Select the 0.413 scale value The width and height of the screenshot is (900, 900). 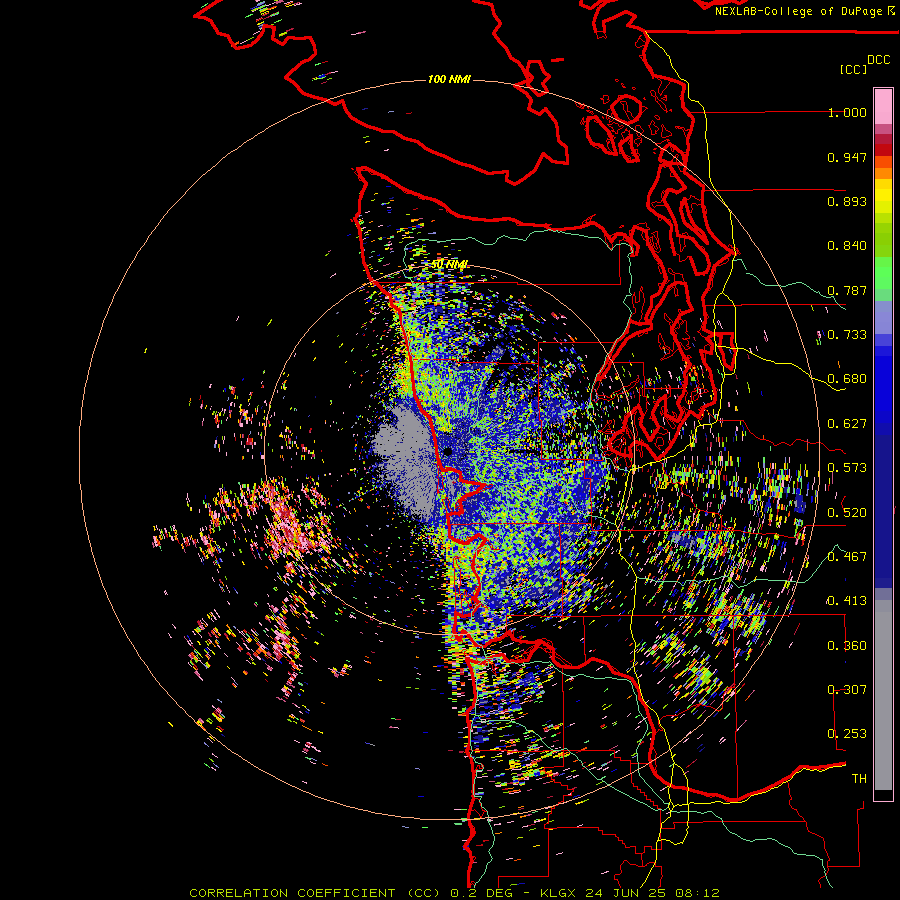(x=847, y=601)
